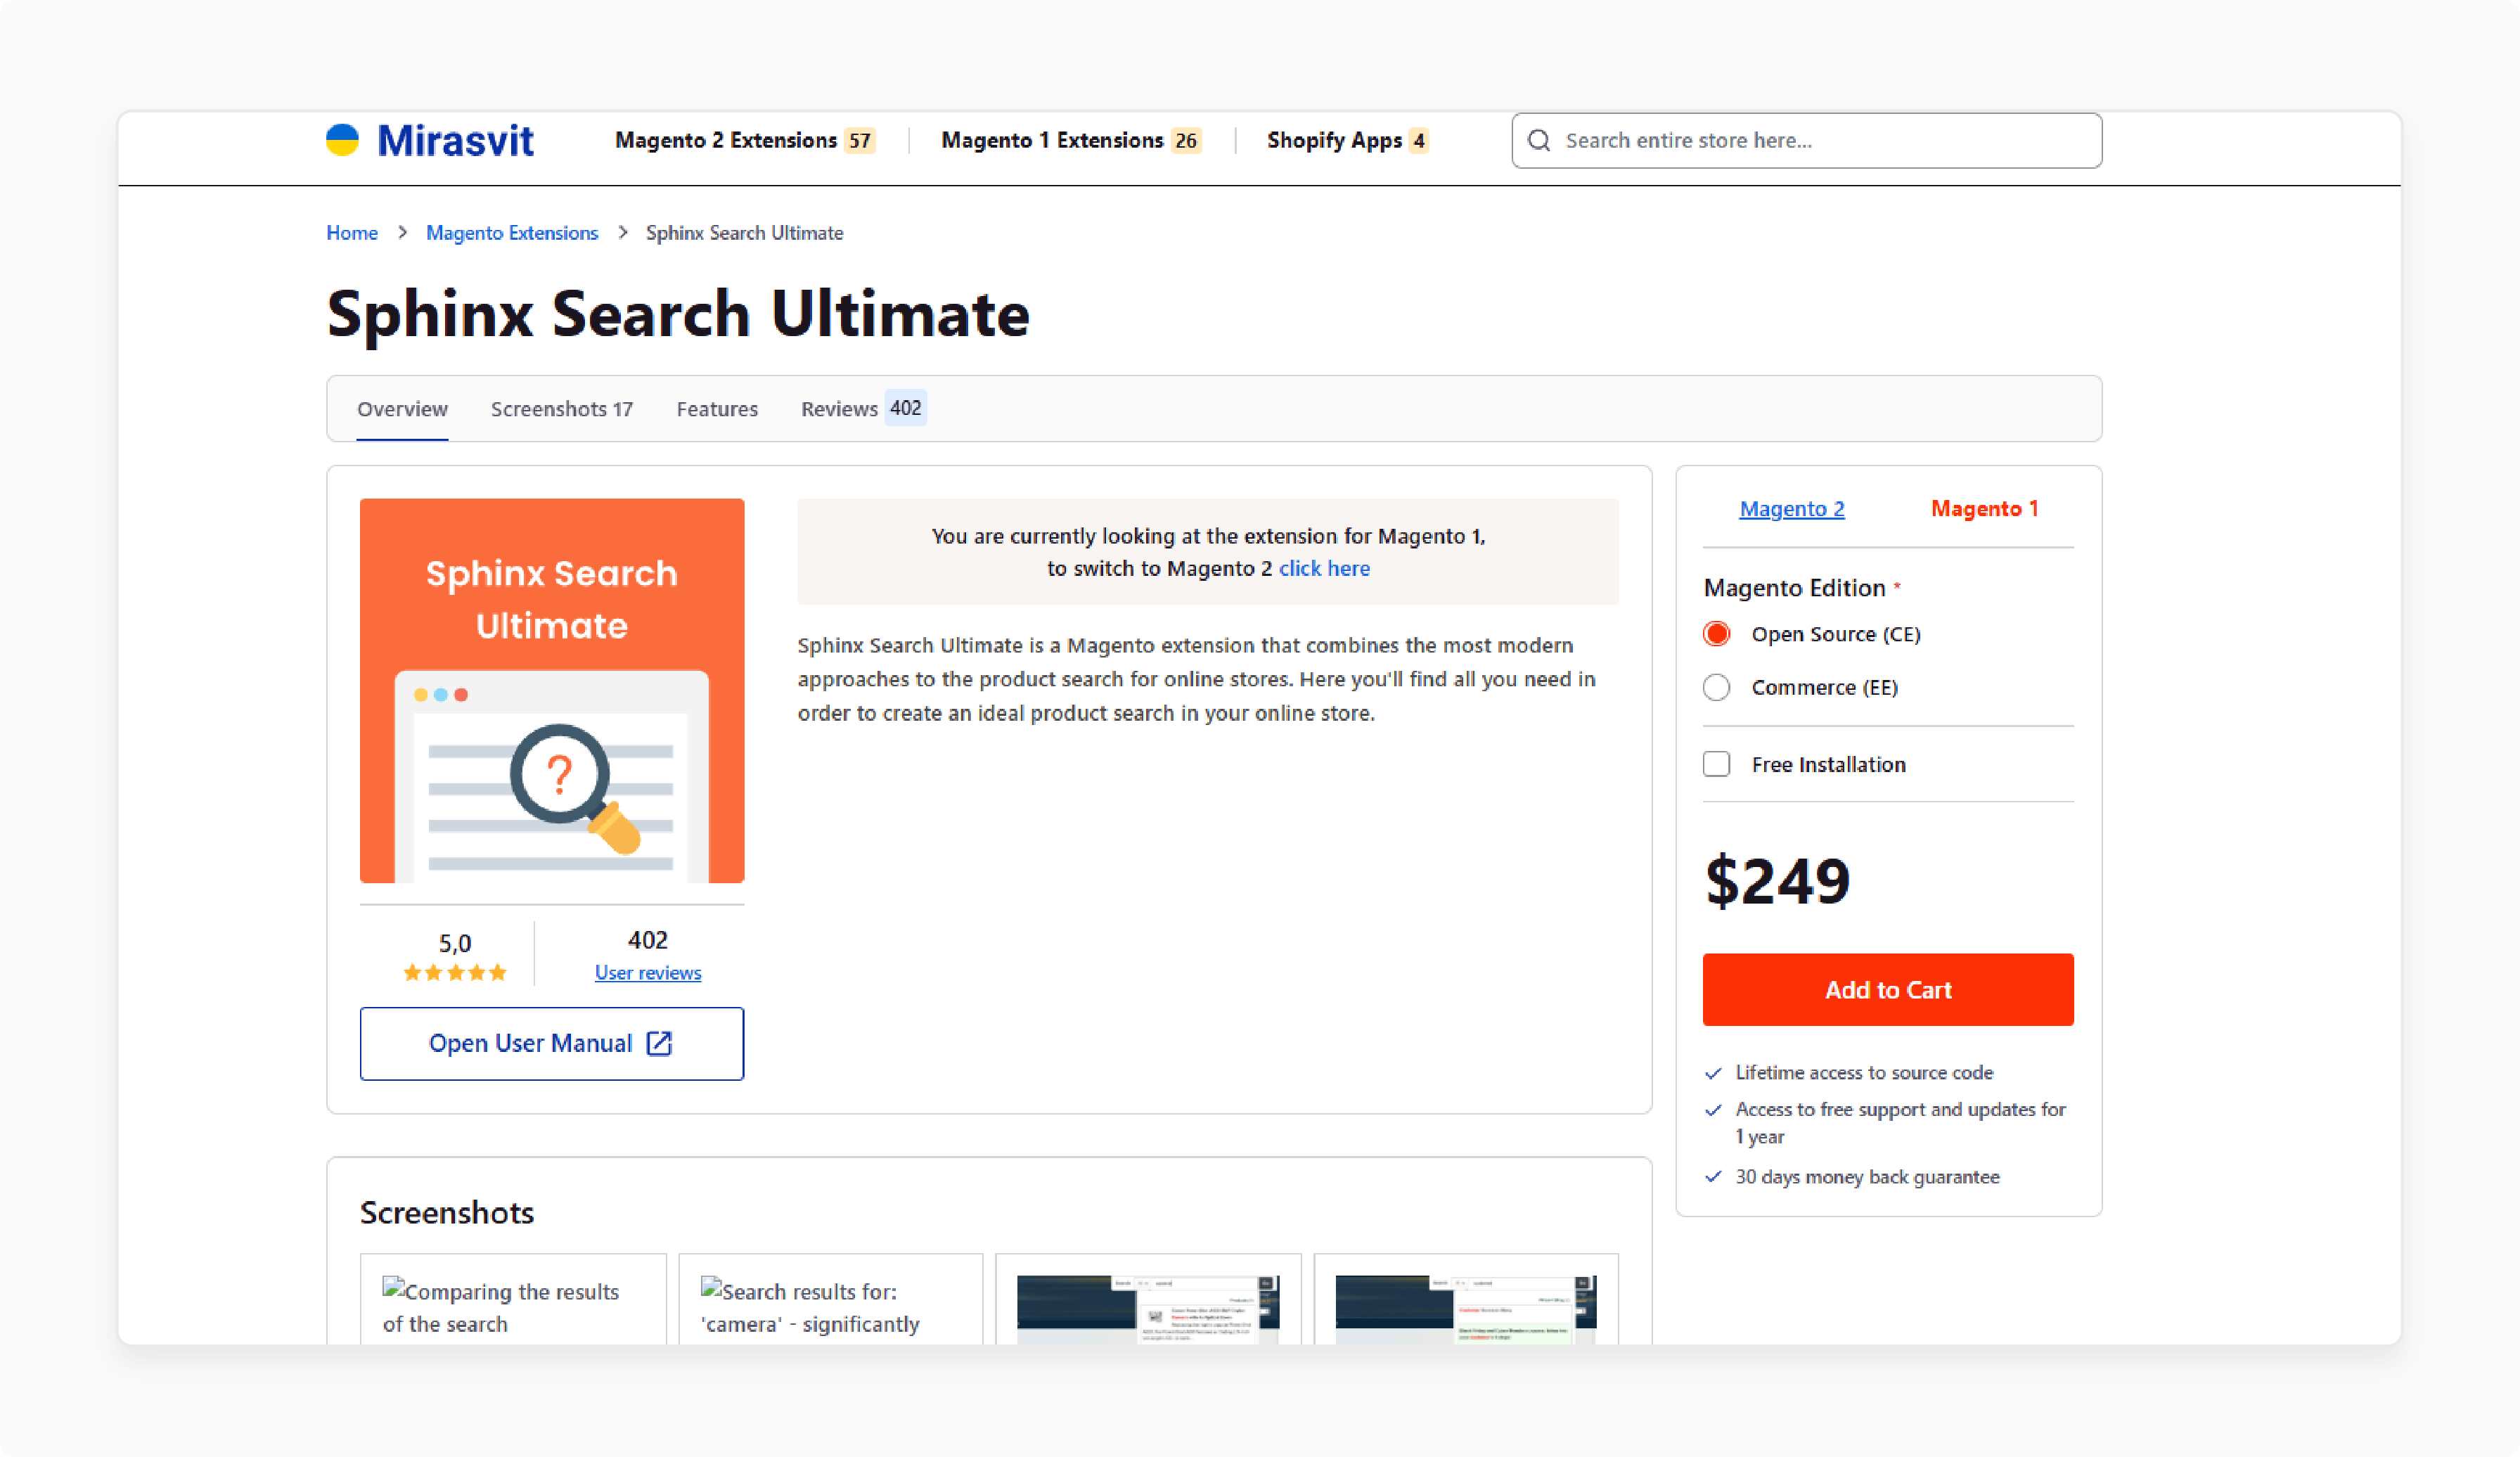
Task: Enable the Free Installation checkbox
Action: (x=1717, y=764)
